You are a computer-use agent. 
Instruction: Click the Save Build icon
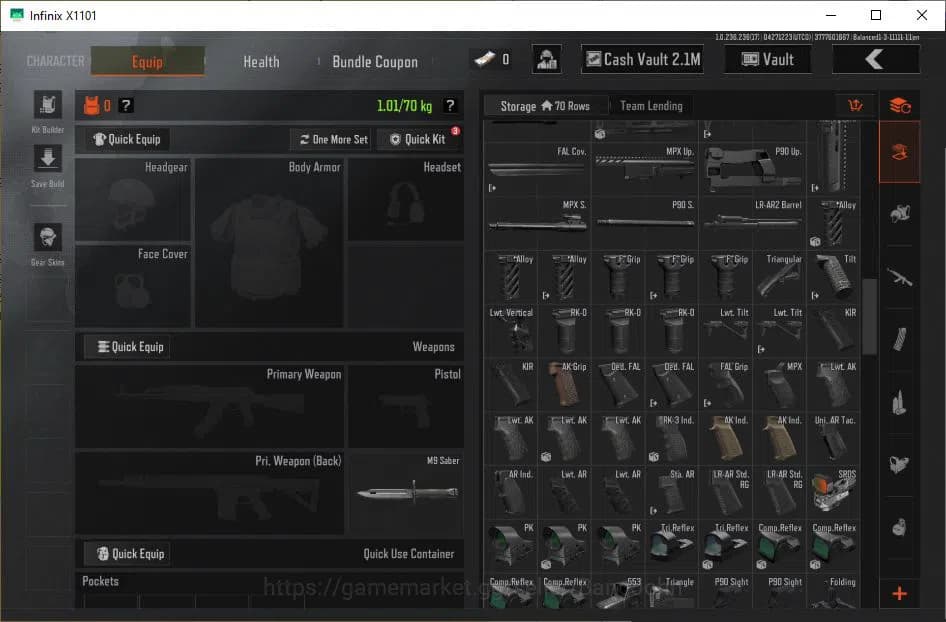coord(47,160)
